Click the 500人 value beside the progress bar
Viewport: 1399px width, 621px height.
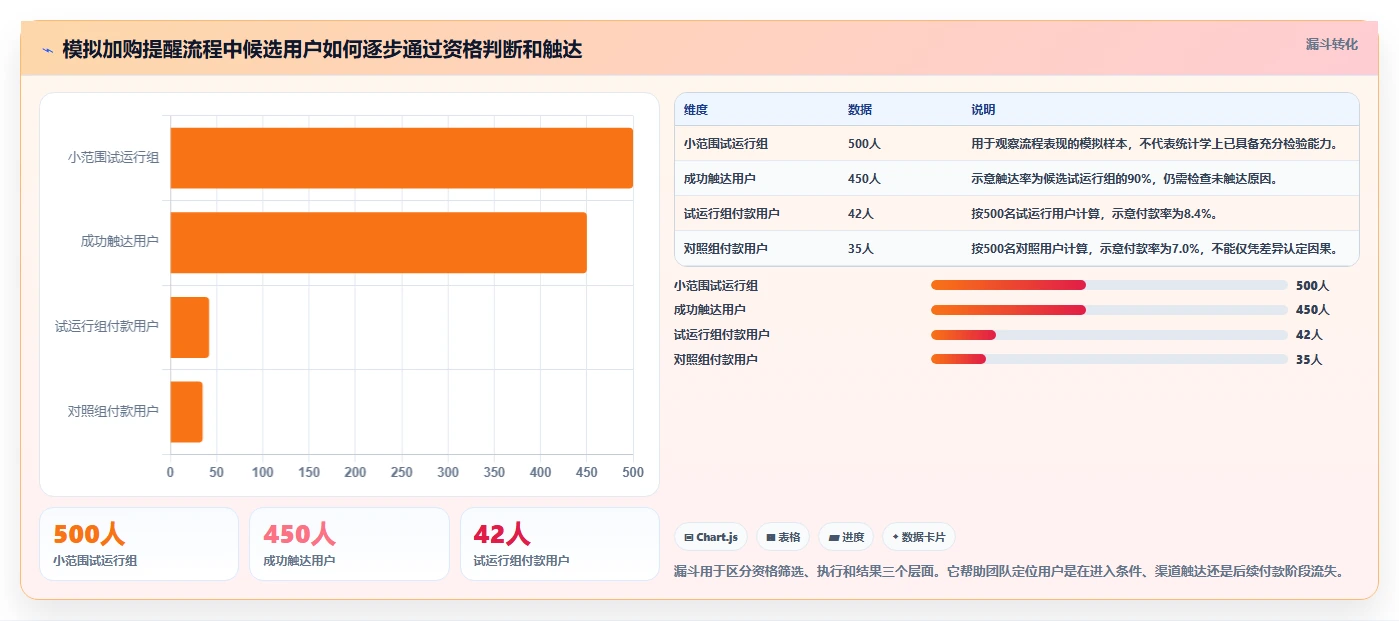pos(1312,285)
